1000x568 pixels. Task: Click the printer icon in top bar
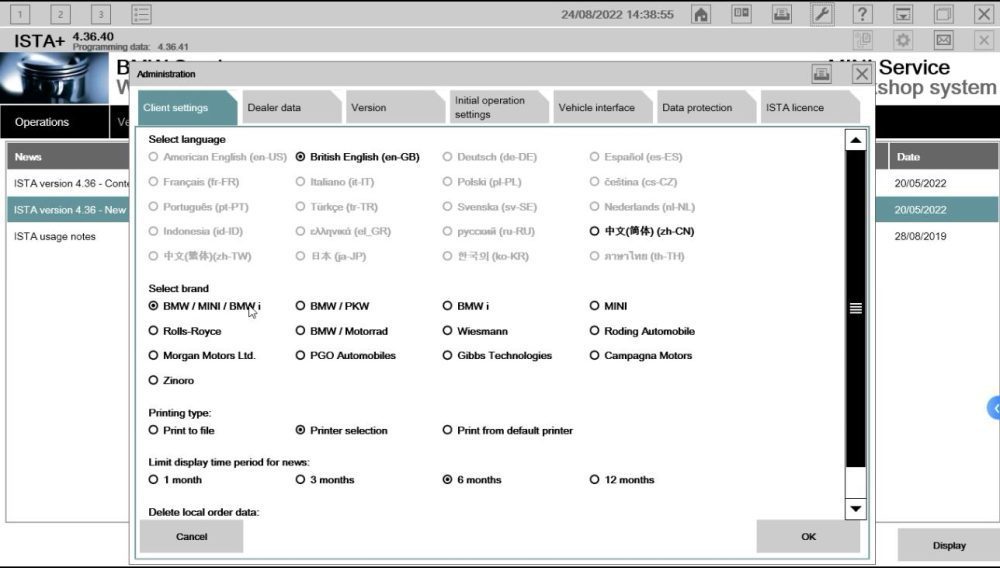[782, 14]
